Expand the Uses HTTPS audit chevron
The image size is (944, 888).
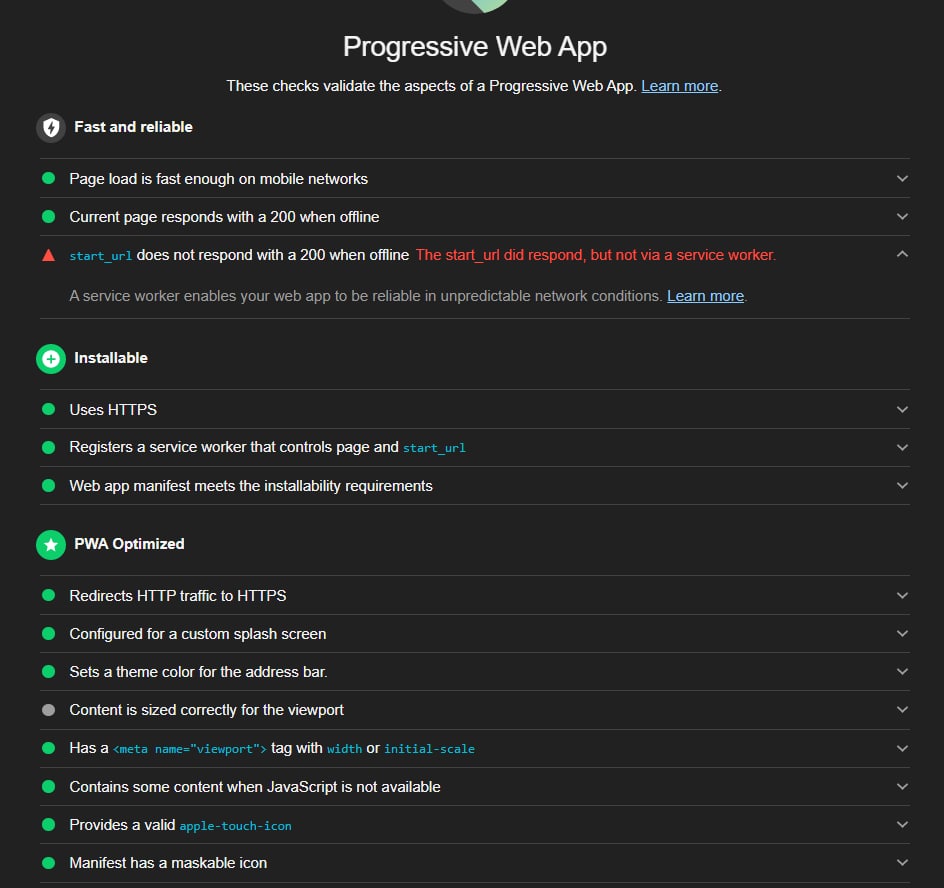point(902,409)
